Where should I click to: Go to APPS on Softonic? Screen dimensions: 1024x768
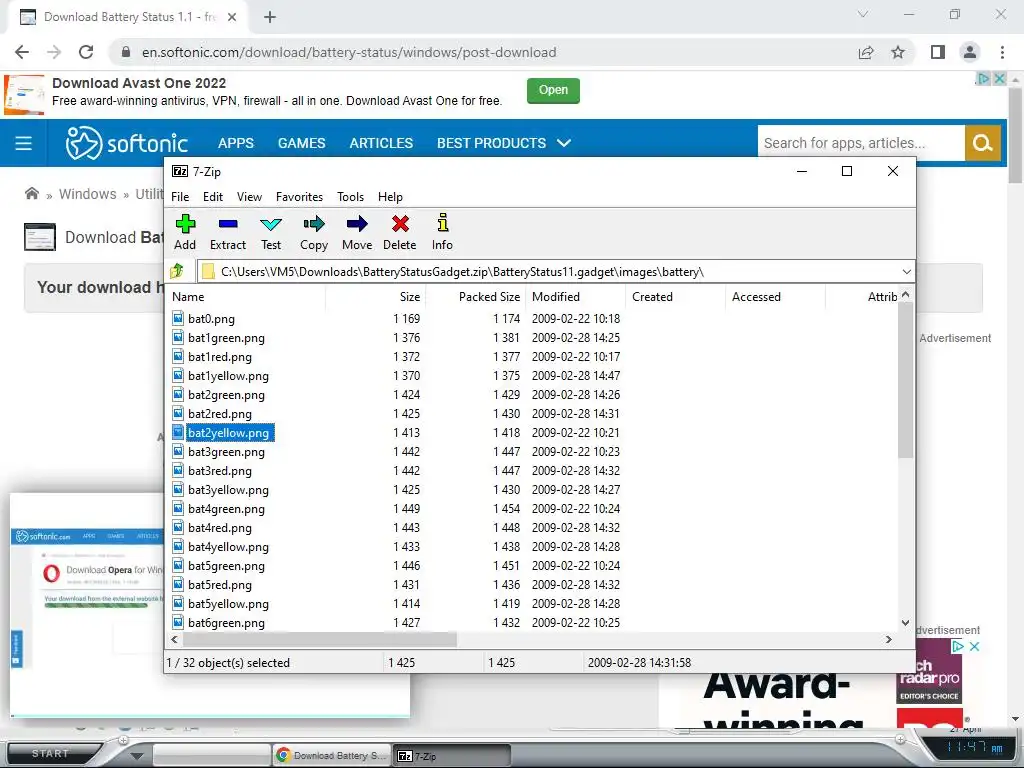point(236,143)
